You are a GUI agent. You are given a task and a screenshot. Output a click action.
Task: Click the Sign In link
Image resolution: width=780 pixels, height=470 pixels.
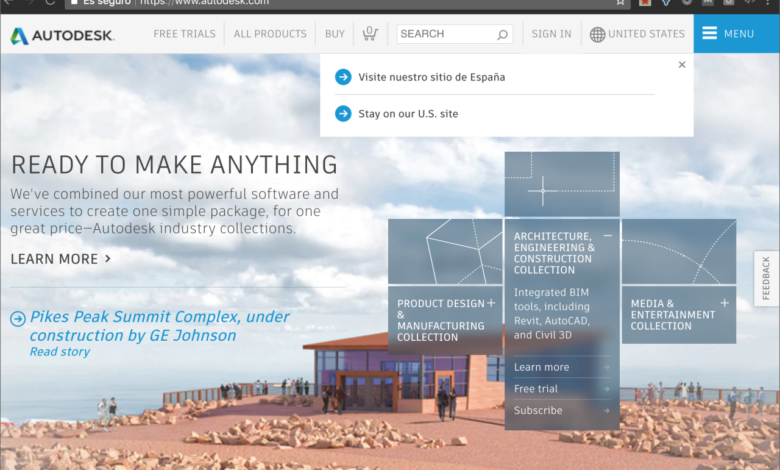point(551,34)
